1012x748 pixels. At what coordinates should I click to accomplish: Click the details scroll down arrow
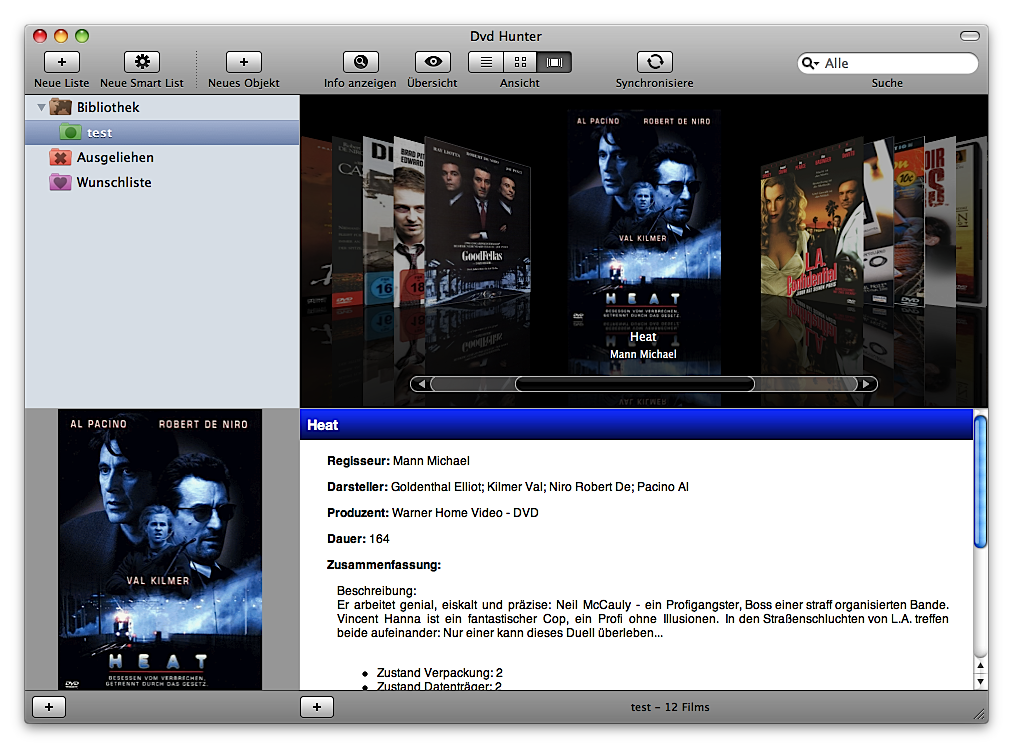(980, 682)
